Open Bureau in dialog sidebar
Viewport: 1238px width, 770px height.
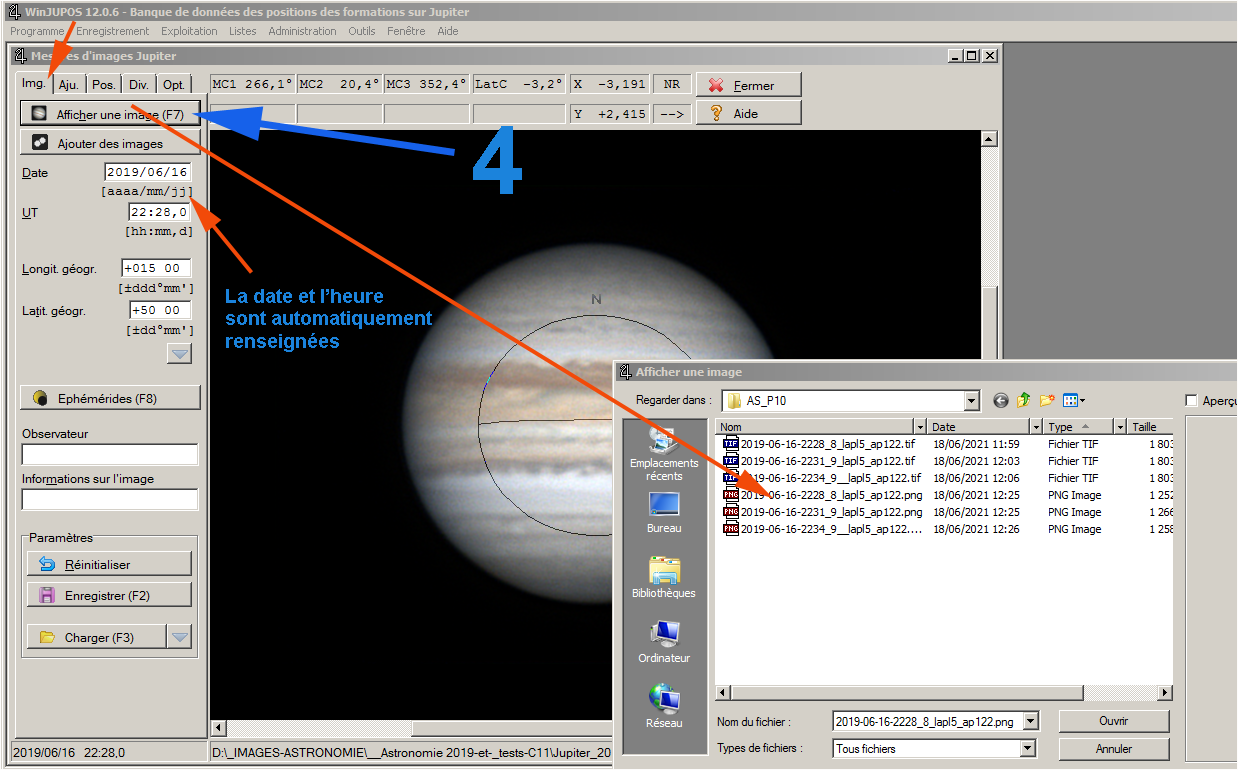click(664, 510)
